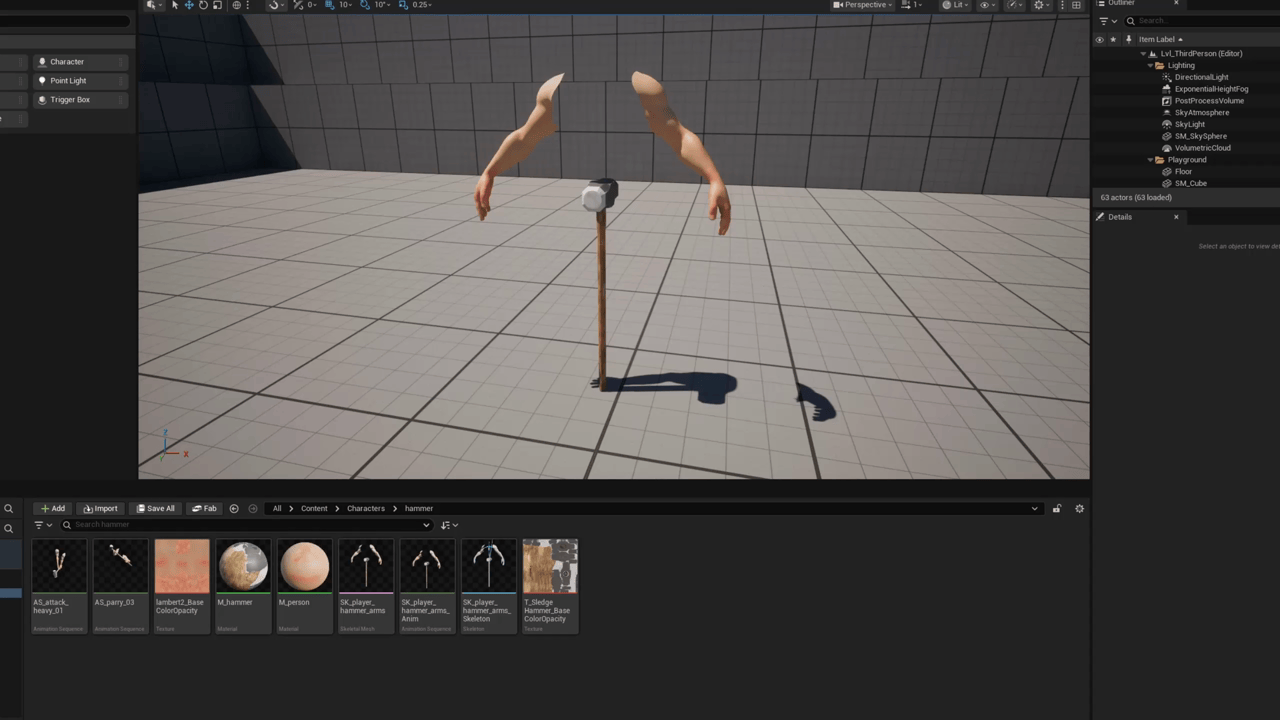
Task: Toggle grid location snapping icon
Action: tap(330, 5)
